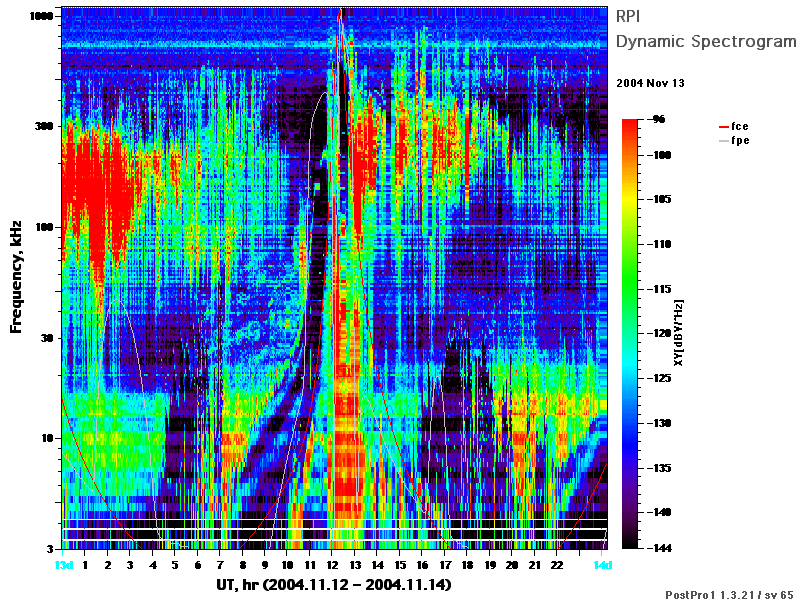This screenshot has width=800, height=600.
Task: Click the Dynamic Spectrogram heading
Action: [x=706, y=42]
